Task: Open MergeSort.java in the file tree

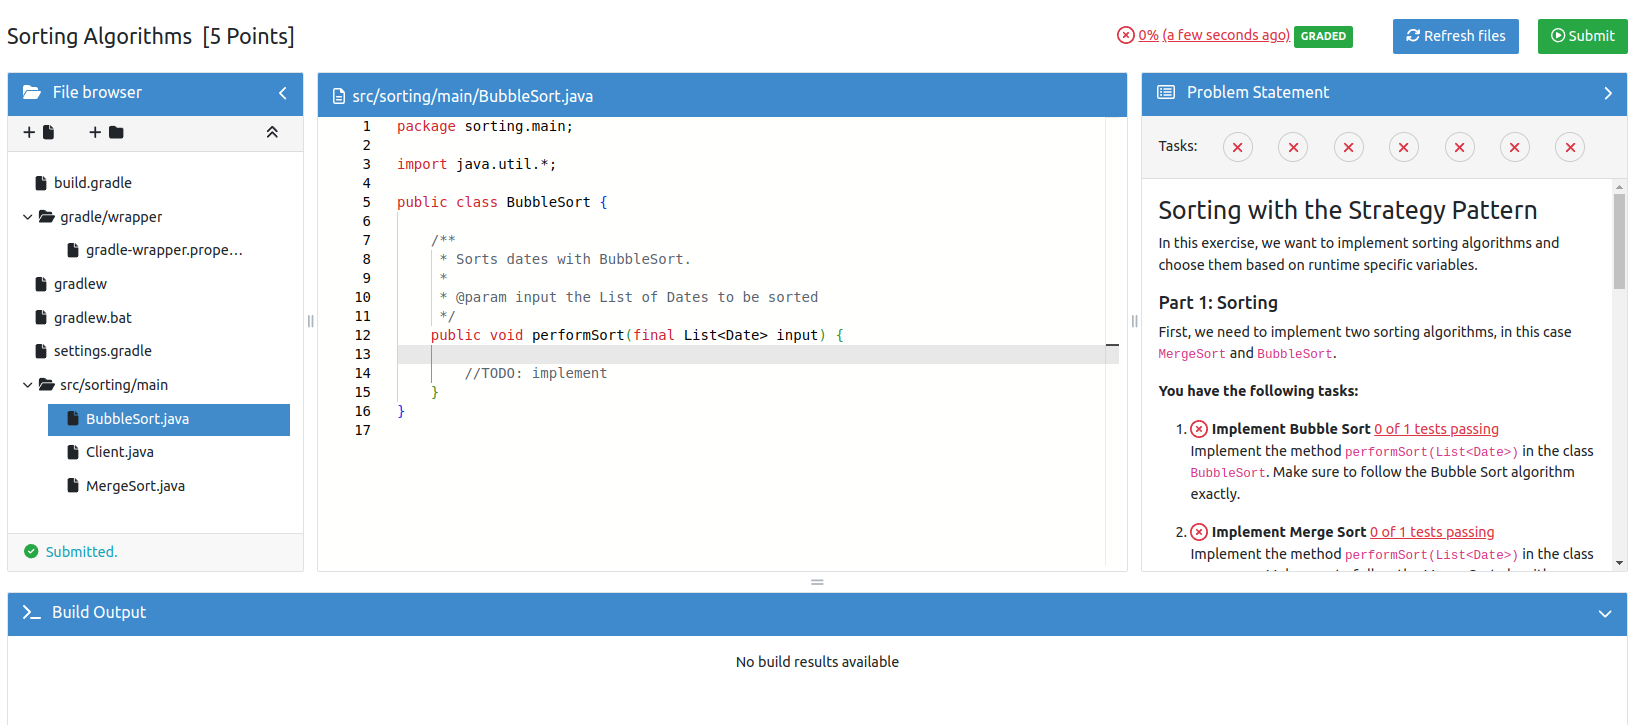Action: [x=135, y=486]
